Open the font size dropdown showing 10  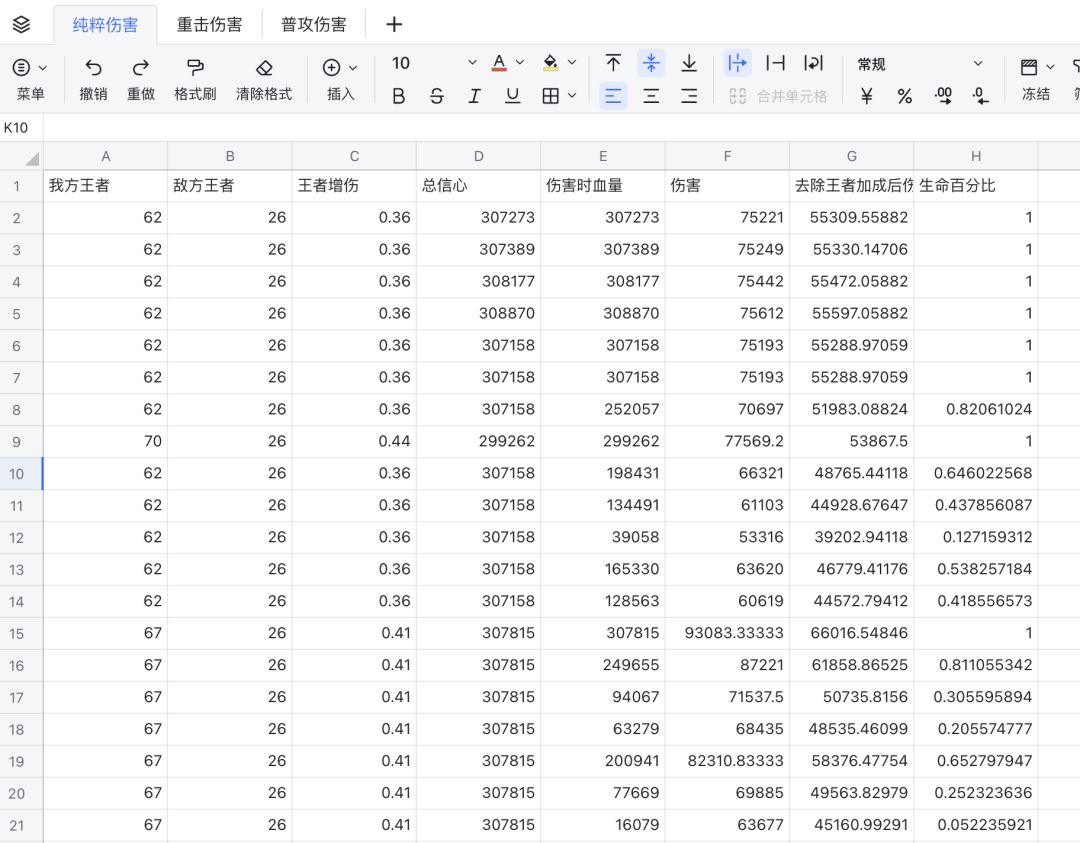434,64
